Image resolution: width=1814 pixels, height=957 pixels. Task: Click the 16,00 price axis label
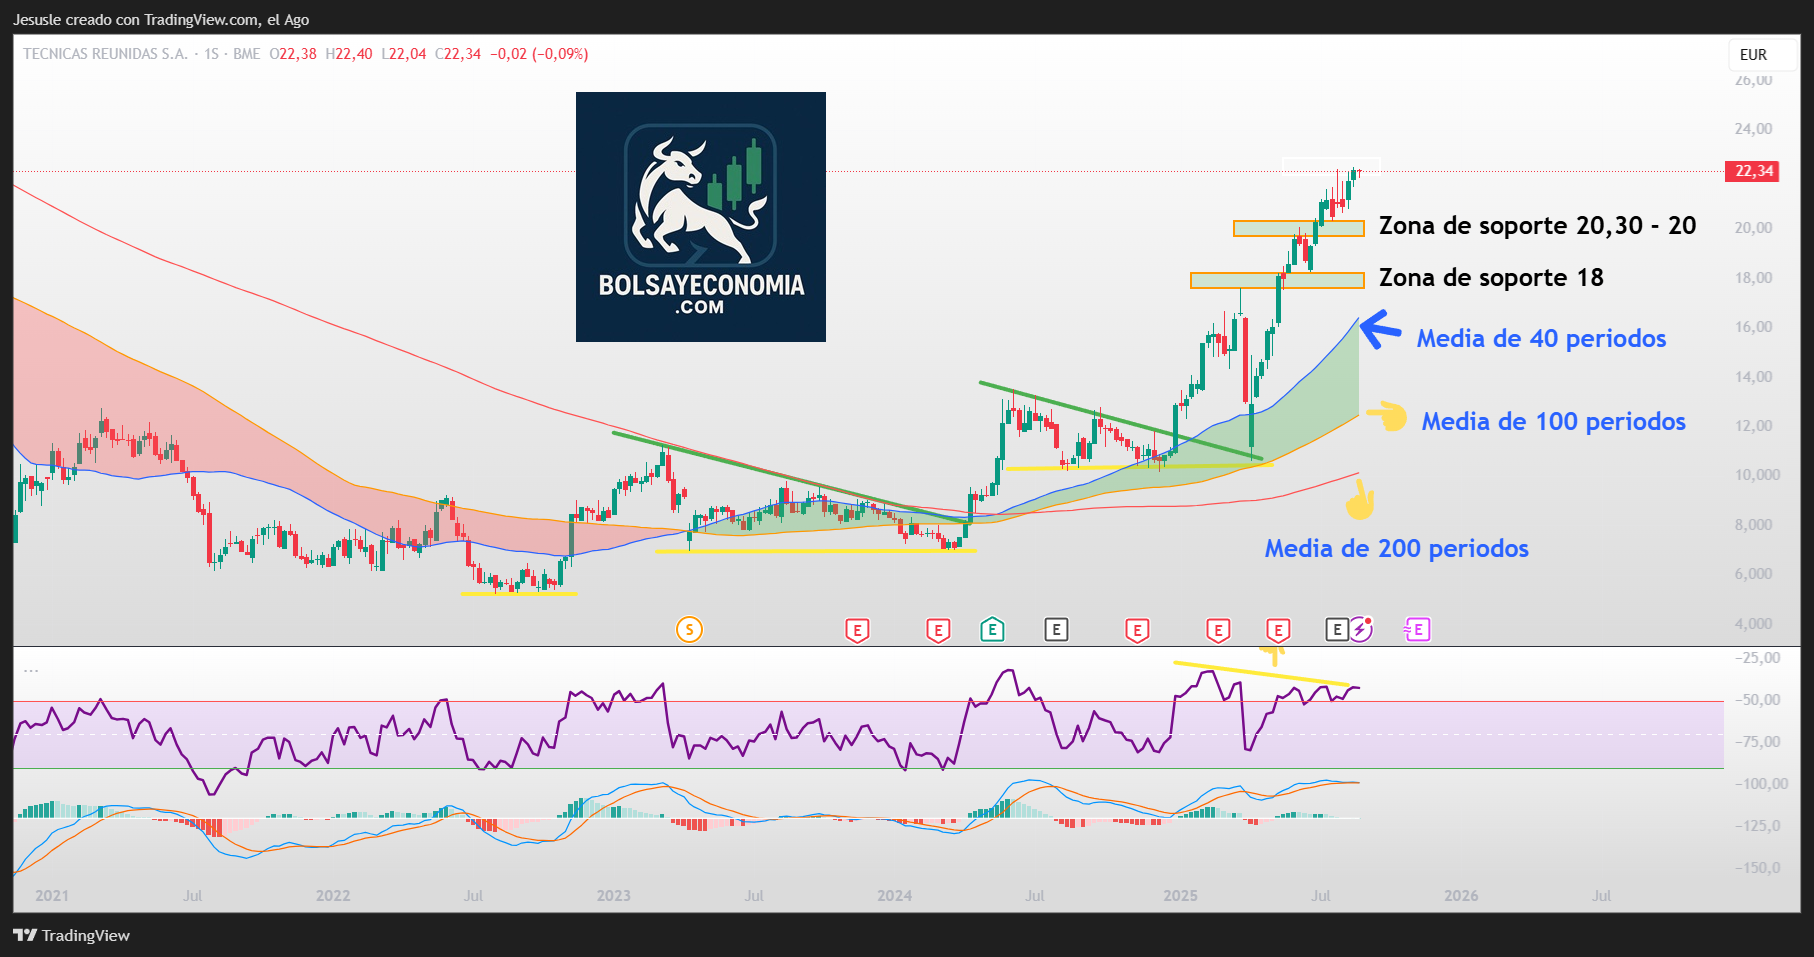[1753, 327]
